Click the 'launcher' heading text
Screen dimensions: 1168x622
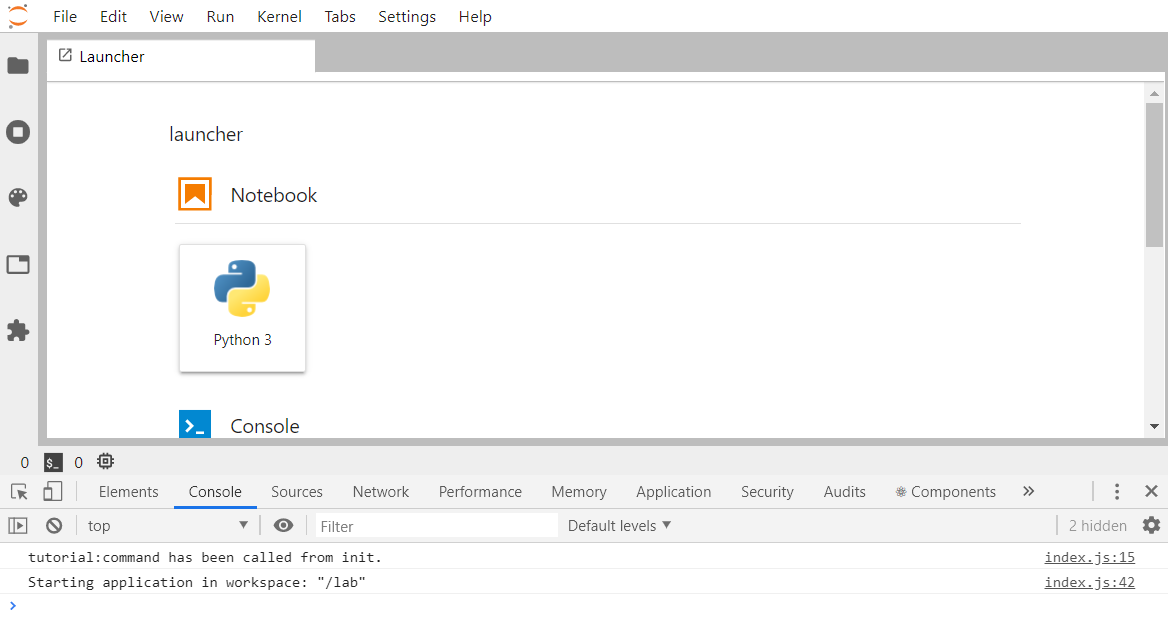click(206, 134)
